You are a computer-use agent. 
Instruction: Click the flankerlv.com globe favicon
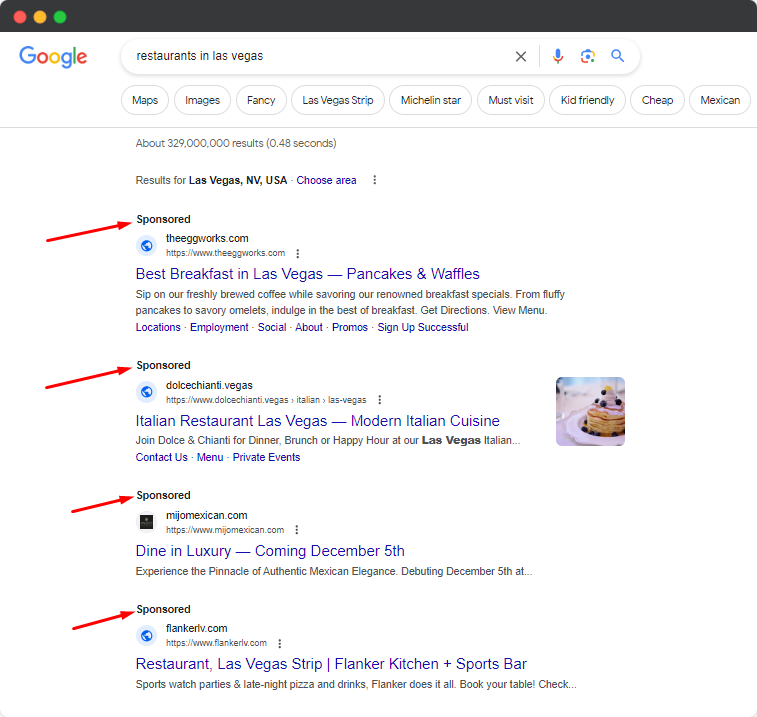click(147, 635)
